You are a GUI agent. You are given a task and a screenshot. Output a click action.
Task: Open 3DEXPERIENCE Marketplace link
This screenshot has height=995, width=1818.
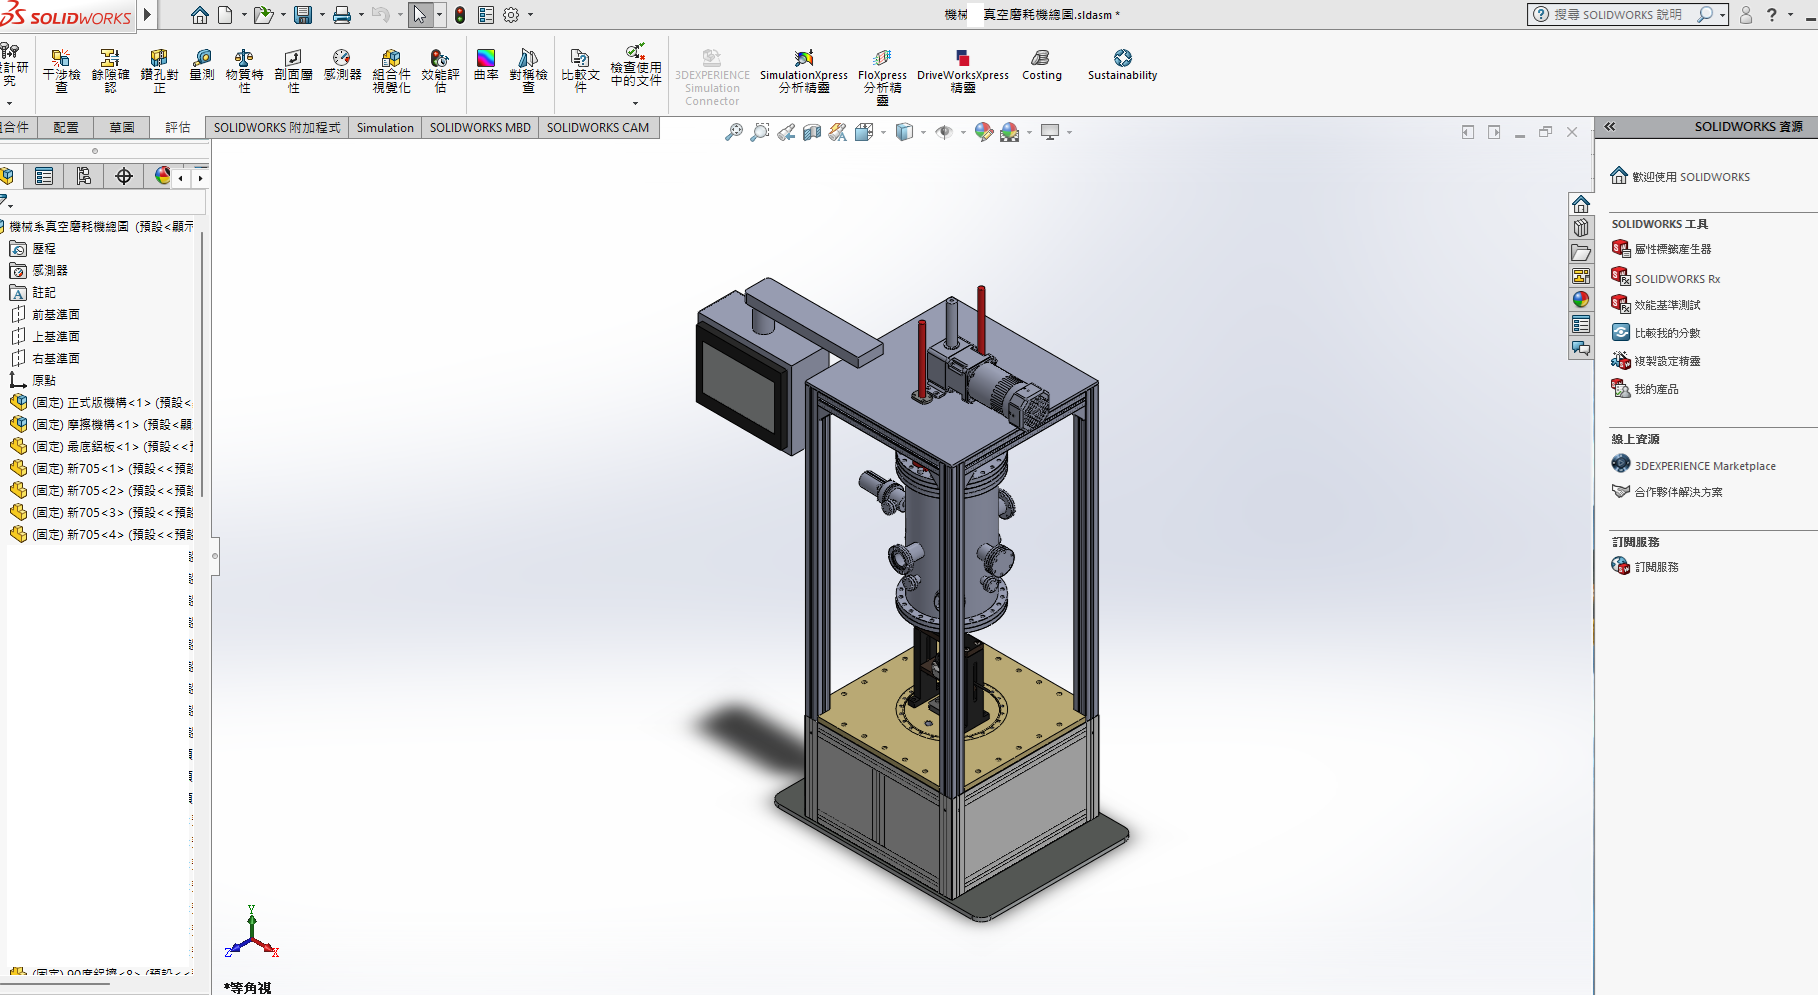tap(1704, 466)
